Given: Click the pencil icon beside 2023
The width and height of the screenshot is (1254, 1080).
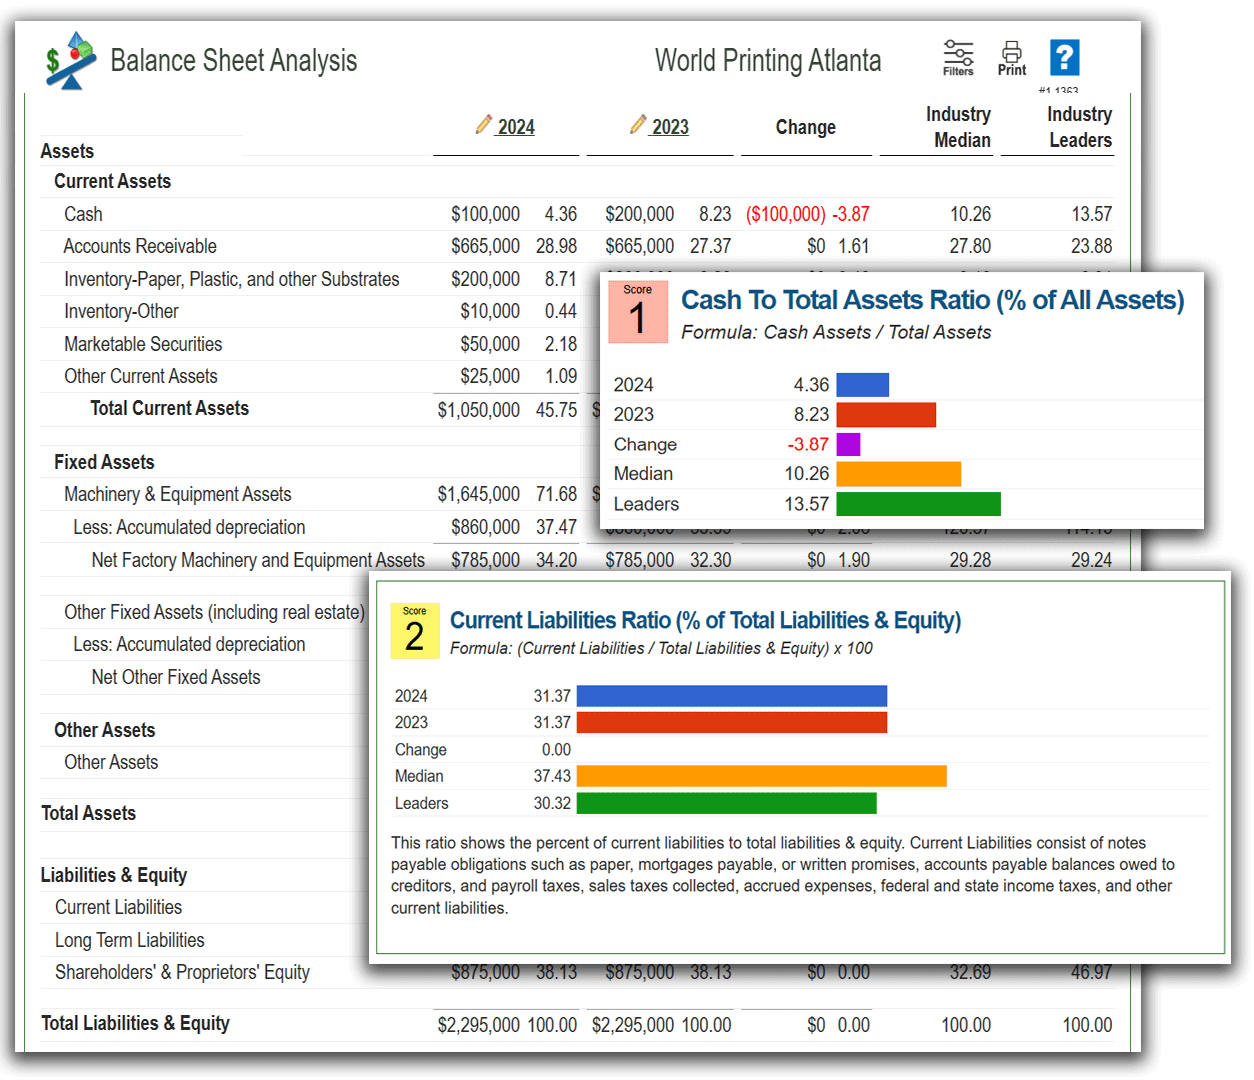Looking at the screenshot, I should coord(637,124).
